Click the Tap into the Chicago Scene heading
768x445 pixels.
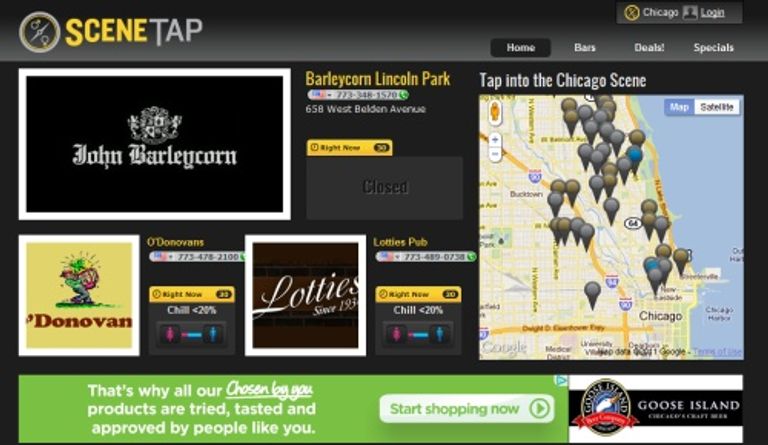pos(562,80)
